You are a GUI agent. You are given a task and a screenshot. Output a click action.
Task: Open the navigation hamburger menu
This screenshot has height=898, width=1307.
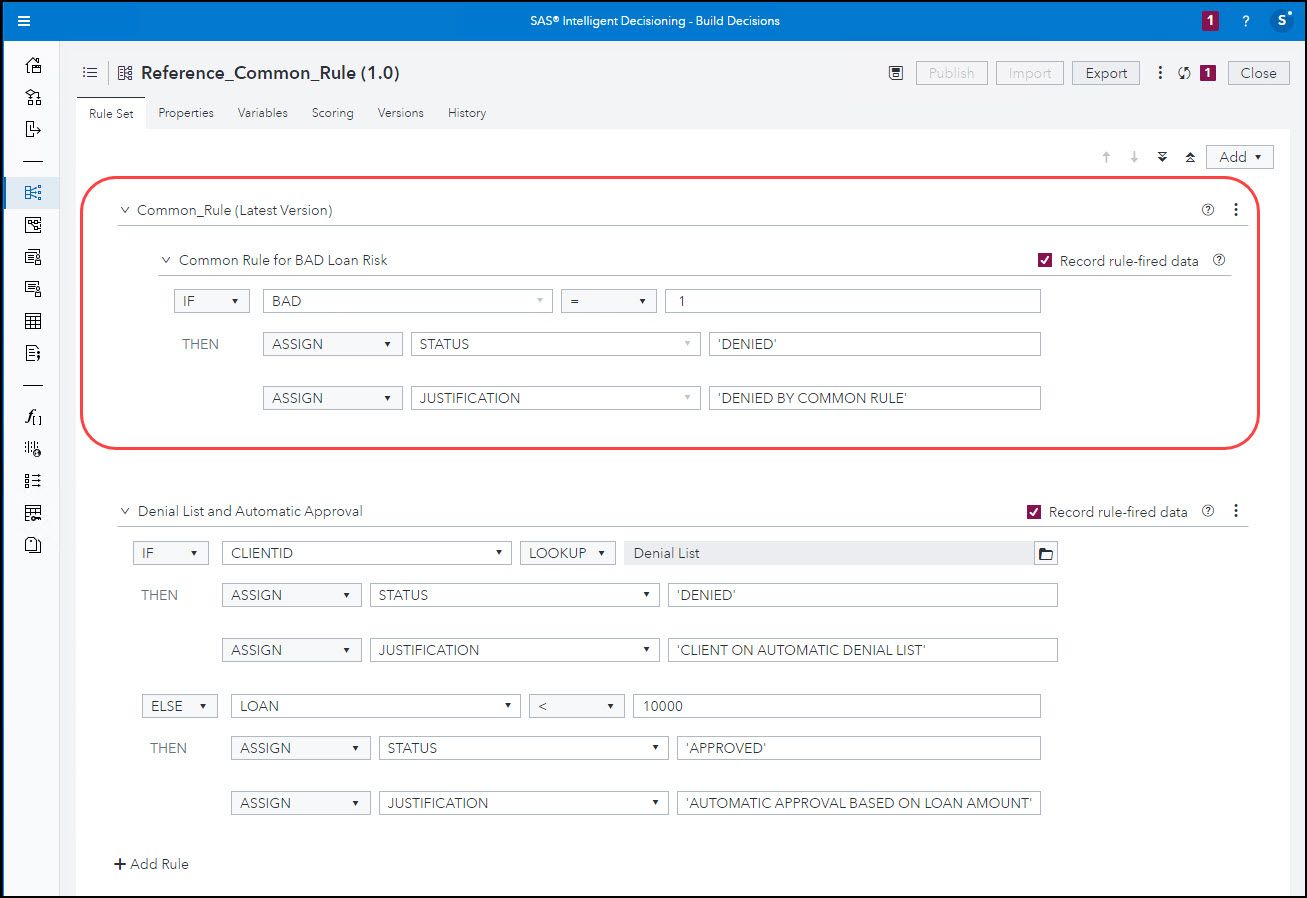pos(25,20)
